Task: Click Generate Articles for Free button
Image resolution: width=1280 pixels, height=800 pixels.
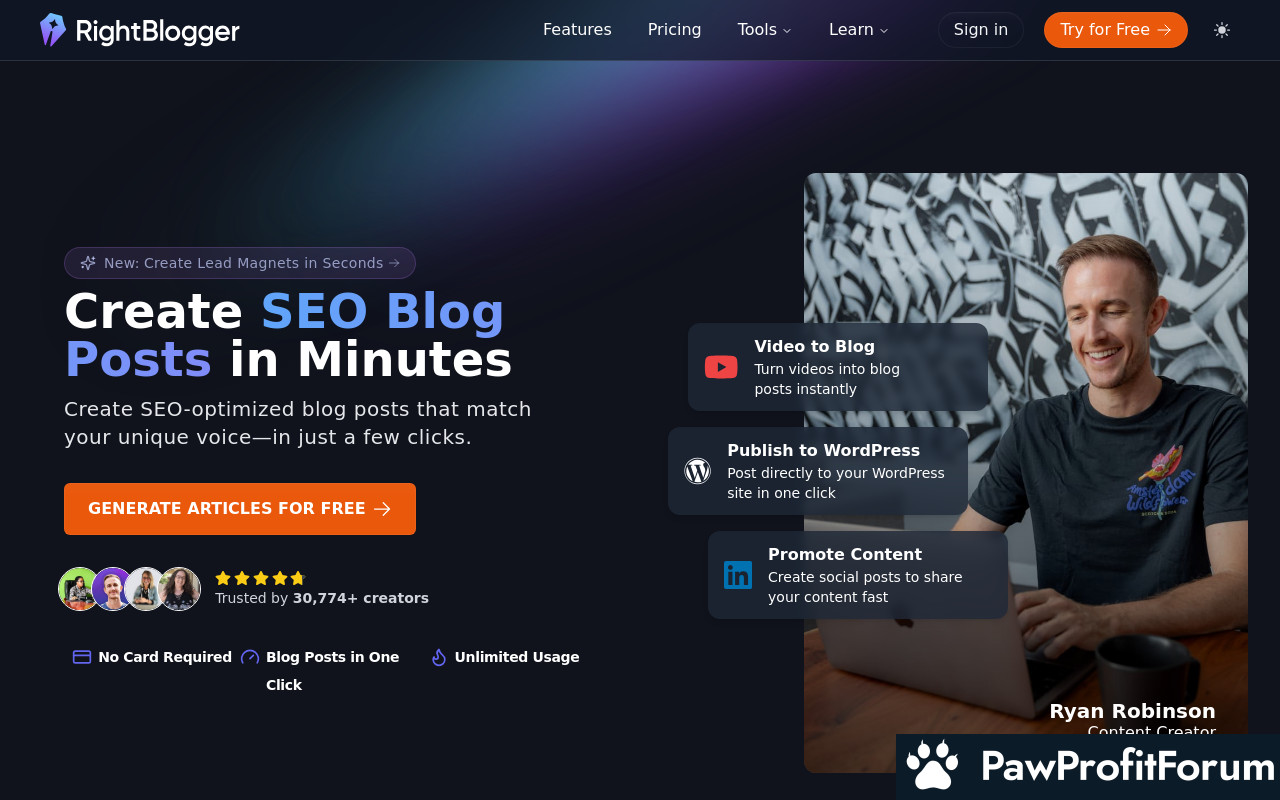Action: pos(240,509)
